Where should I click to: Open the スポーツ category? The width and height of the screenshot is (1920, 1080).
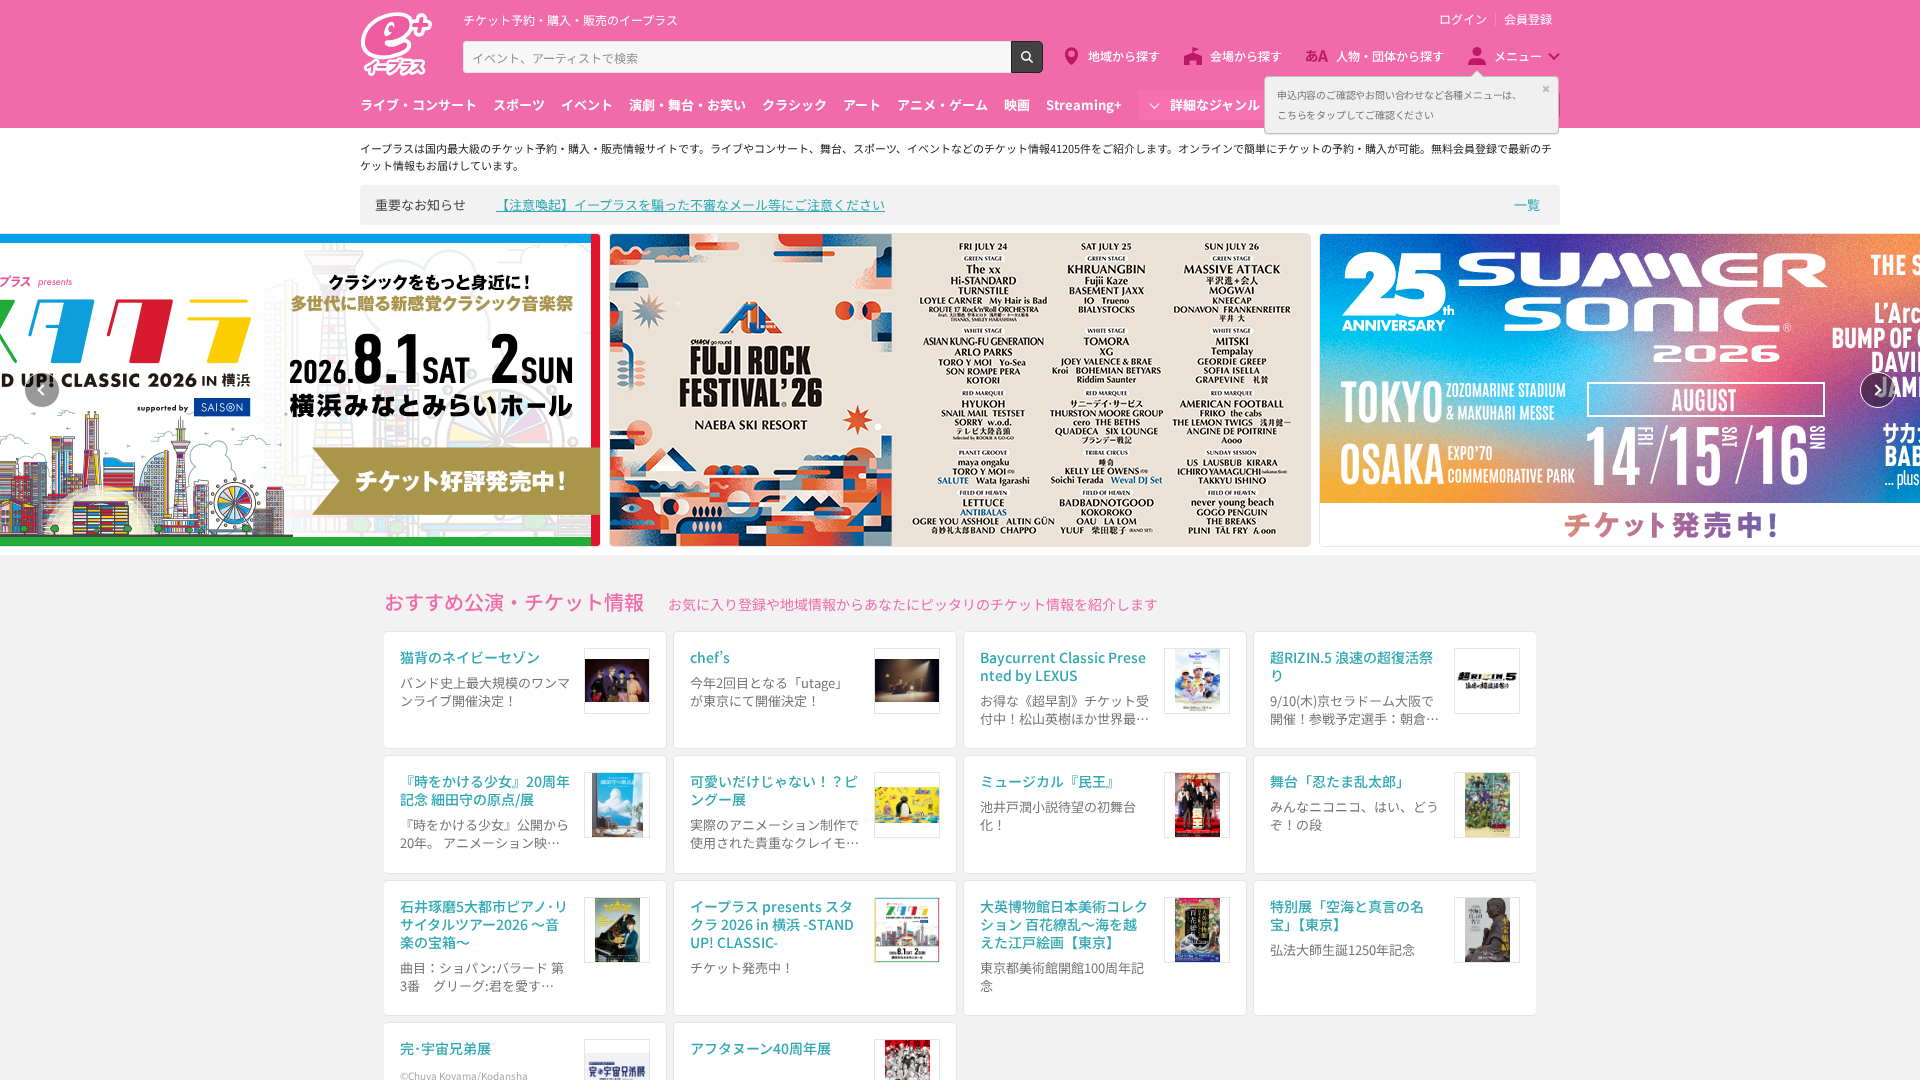[x=519, y=105]
